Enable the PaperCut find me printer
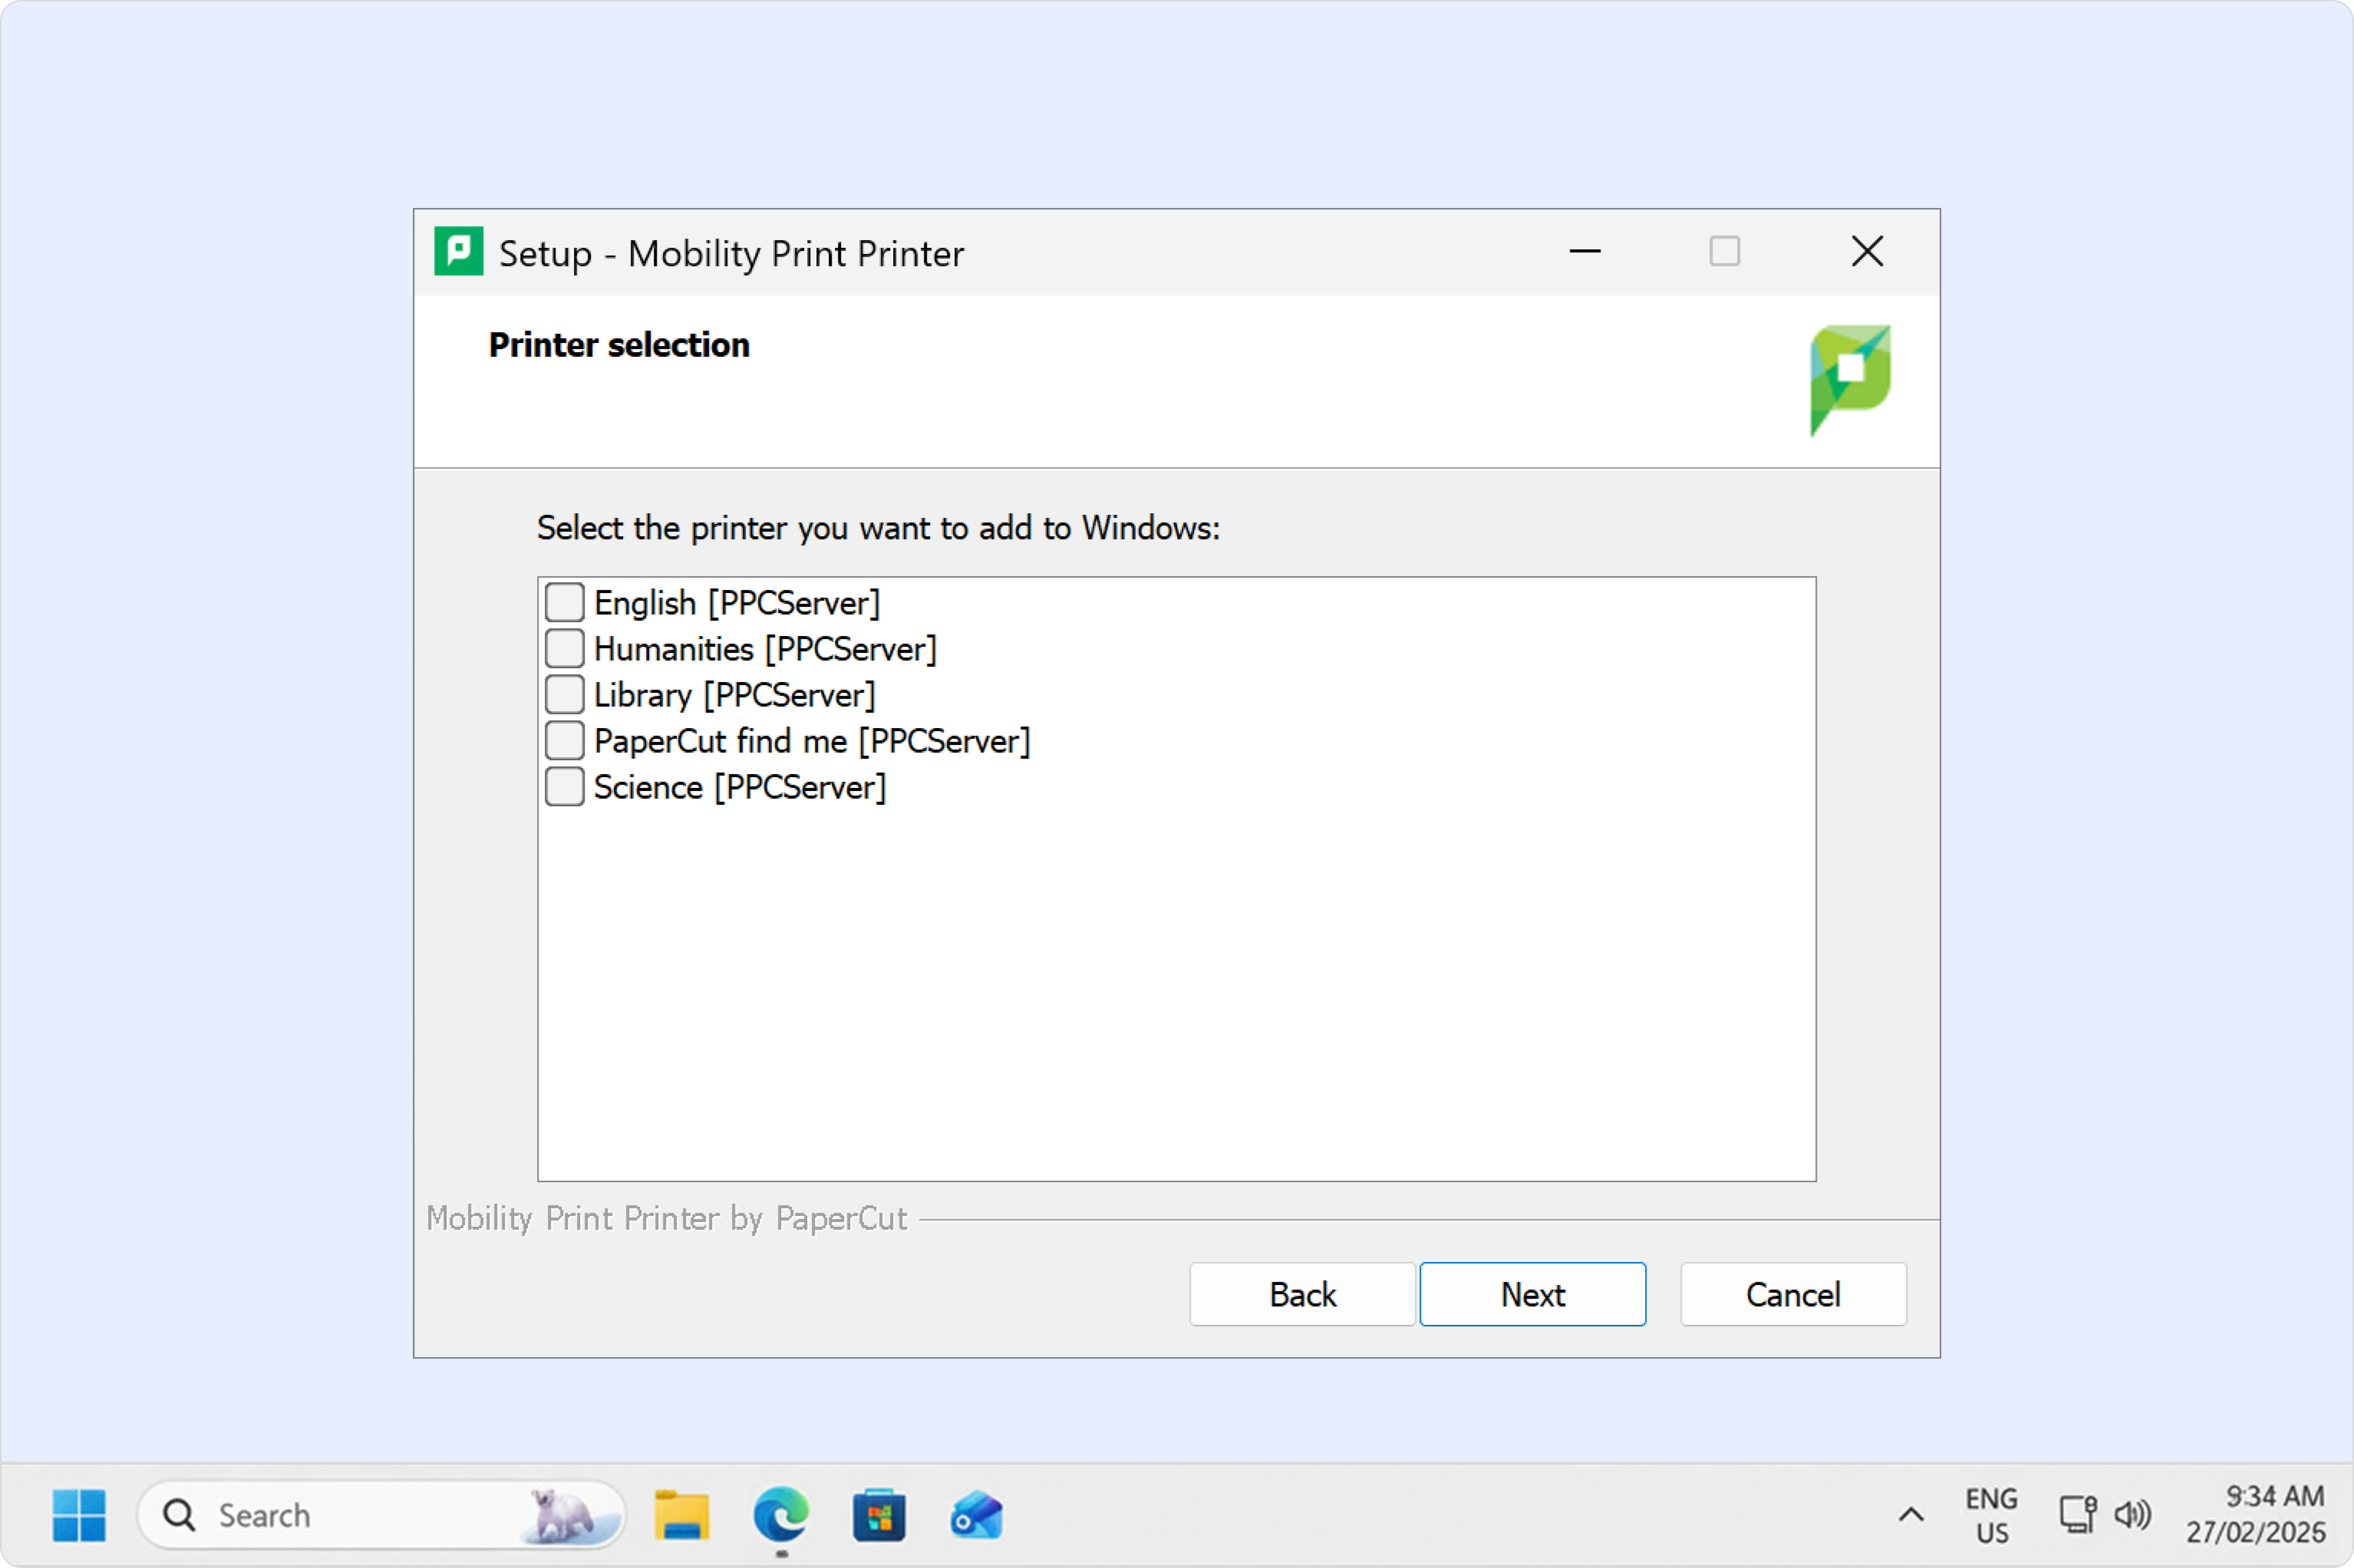Image resolution: width=2354 pixels, height=1568 pixels. 564,739
